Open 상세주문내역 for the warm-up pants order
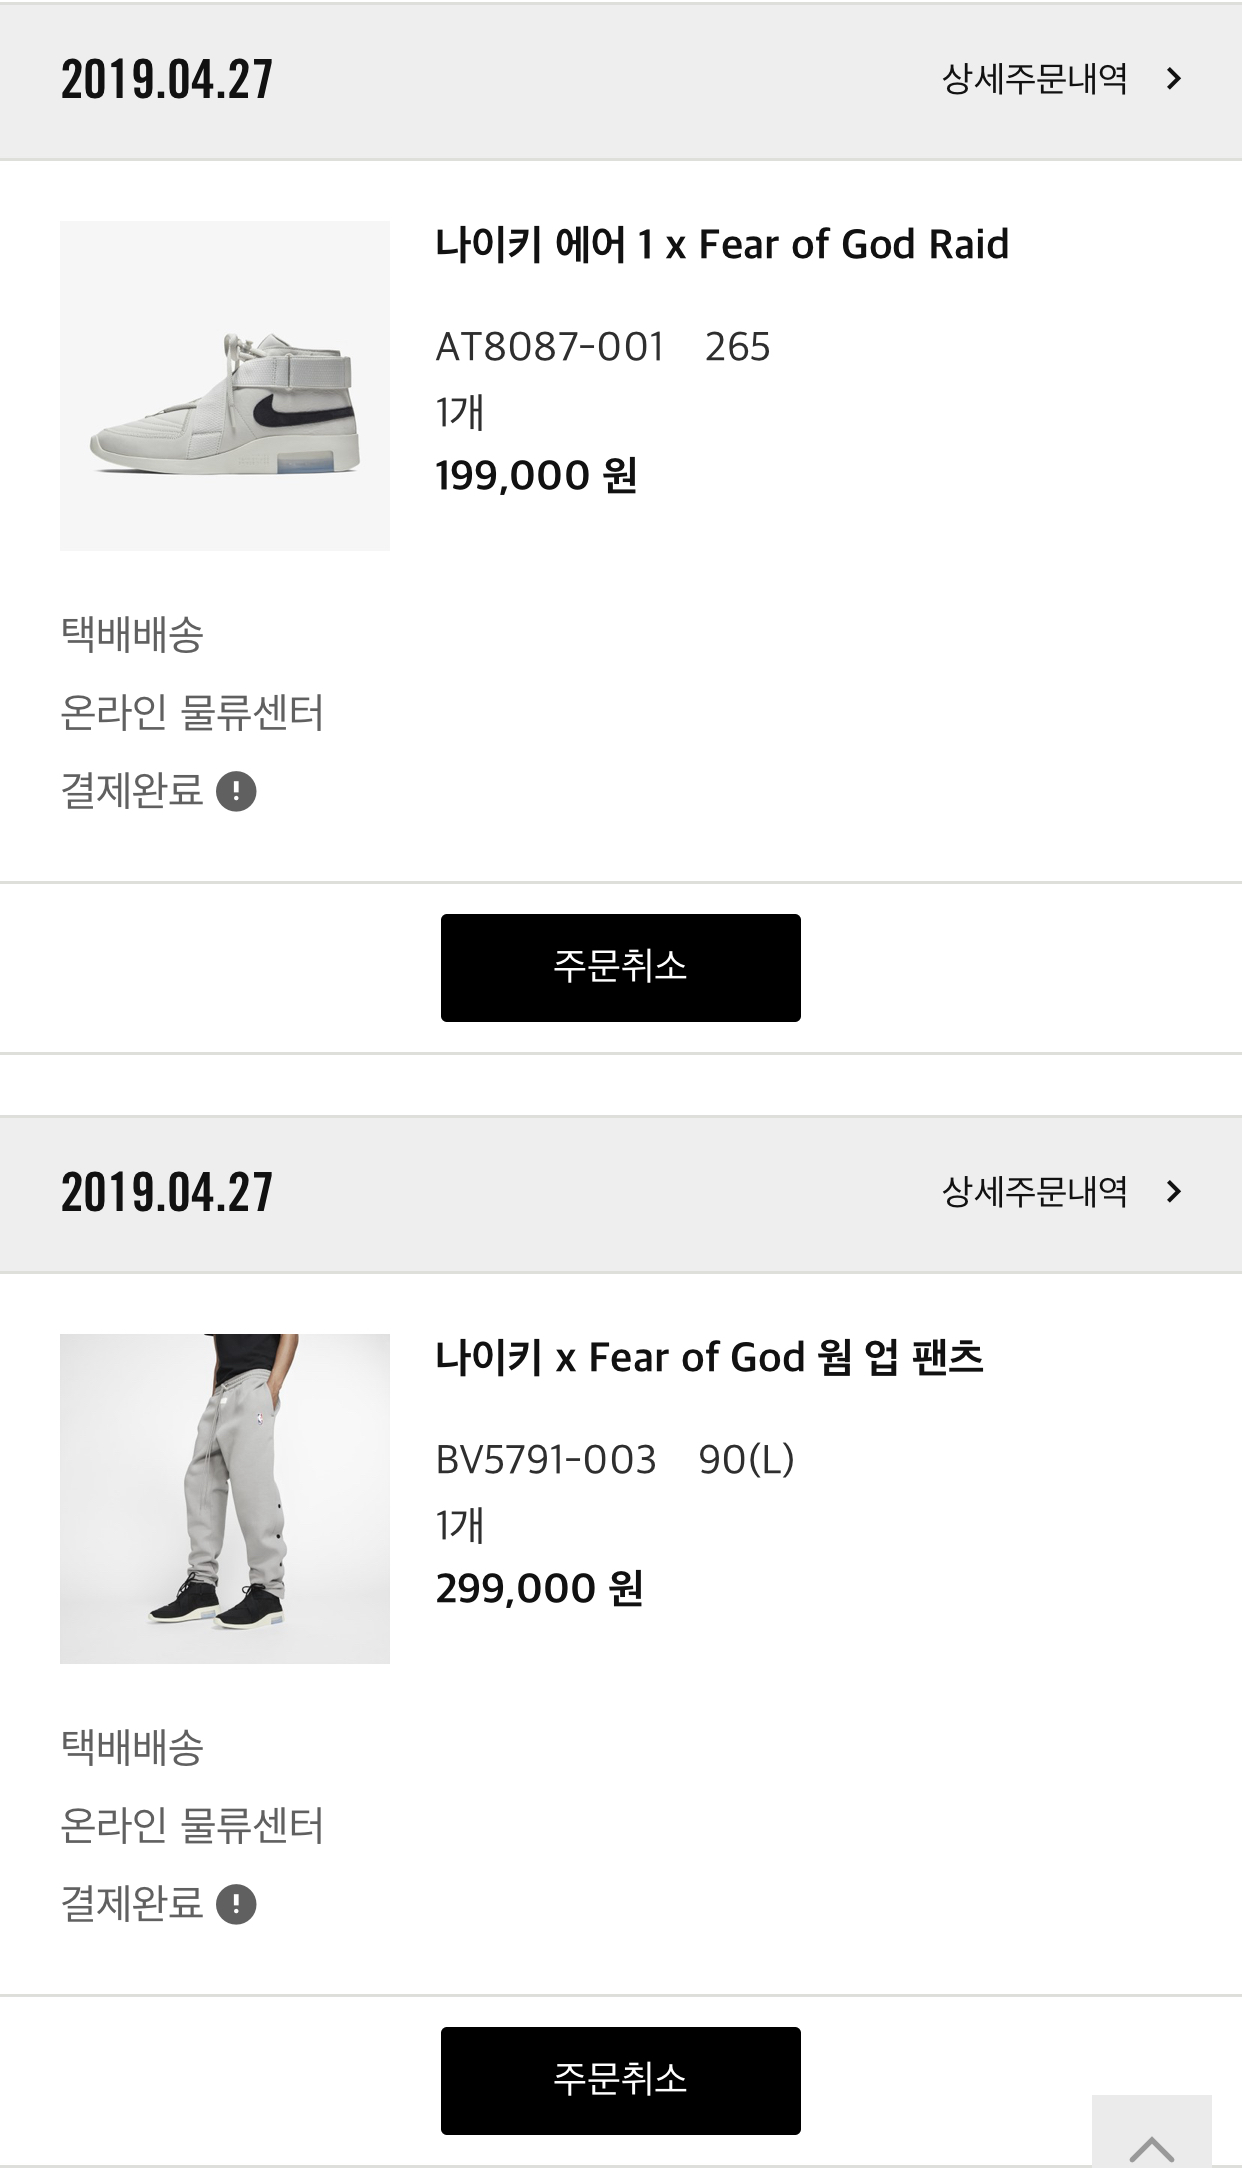The width and height of the screenshot is (1242, 2168). (x=1035, y=1192)
